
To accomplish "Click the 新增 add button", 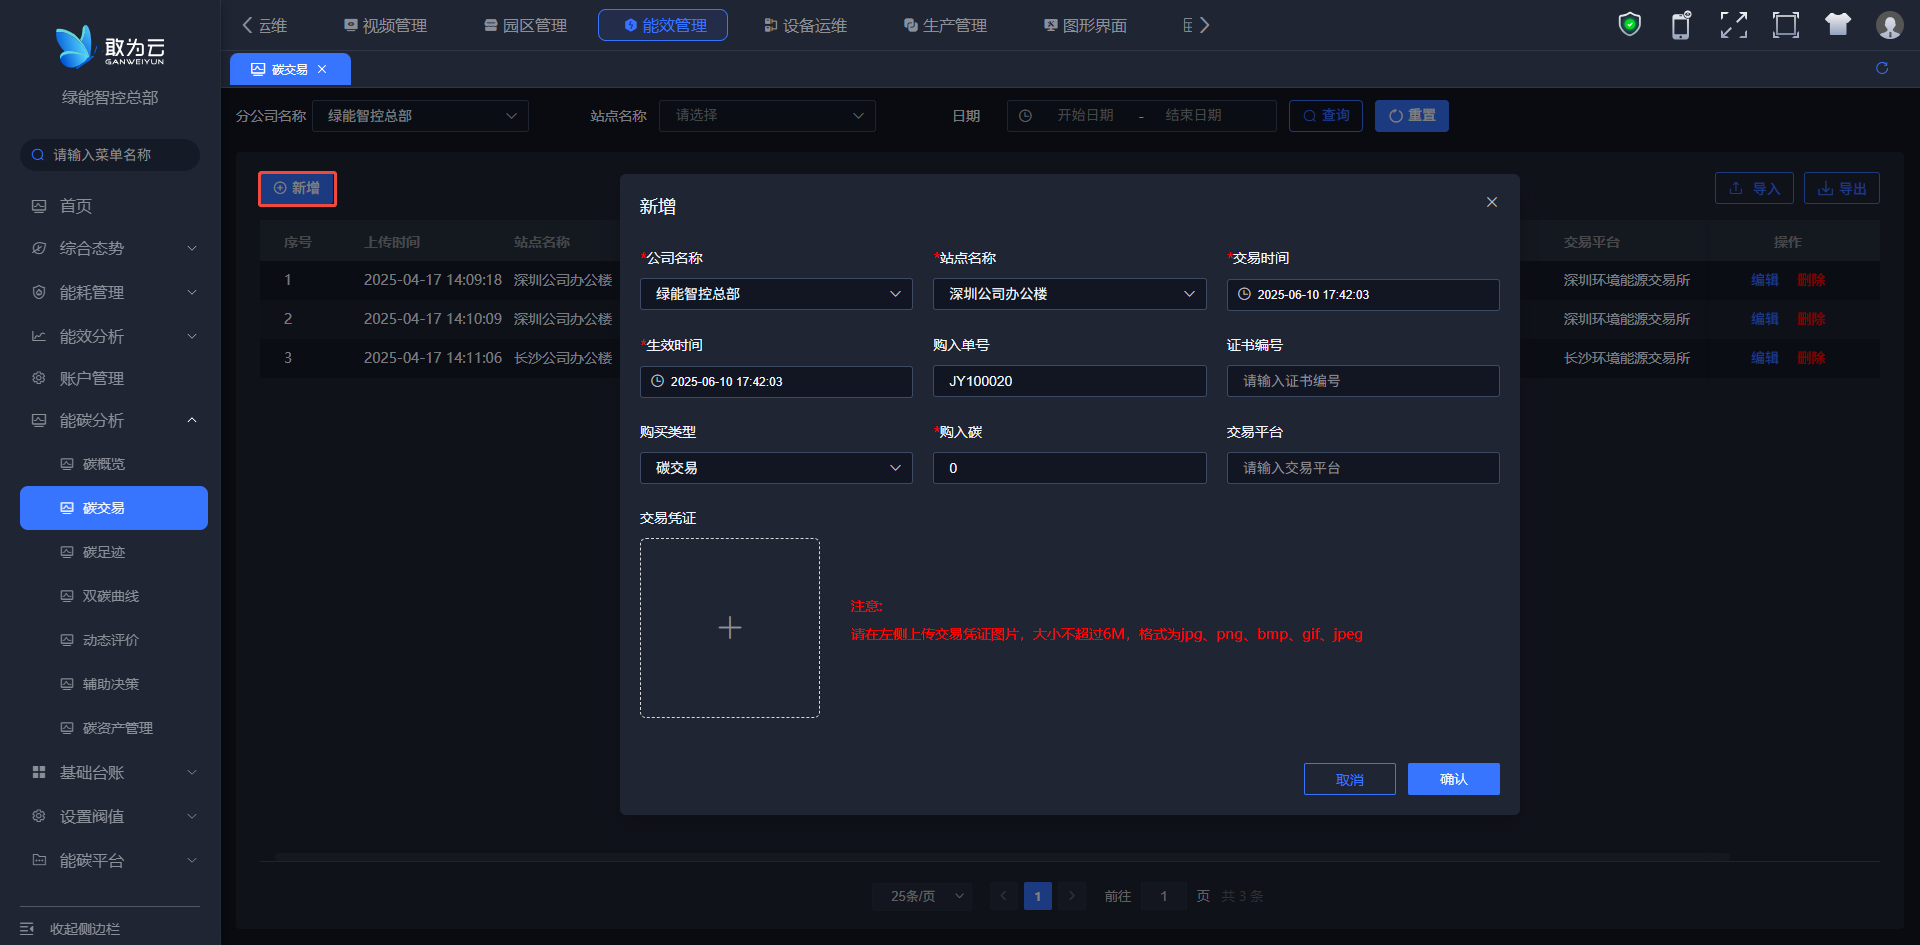I will [x=297, y=188].
